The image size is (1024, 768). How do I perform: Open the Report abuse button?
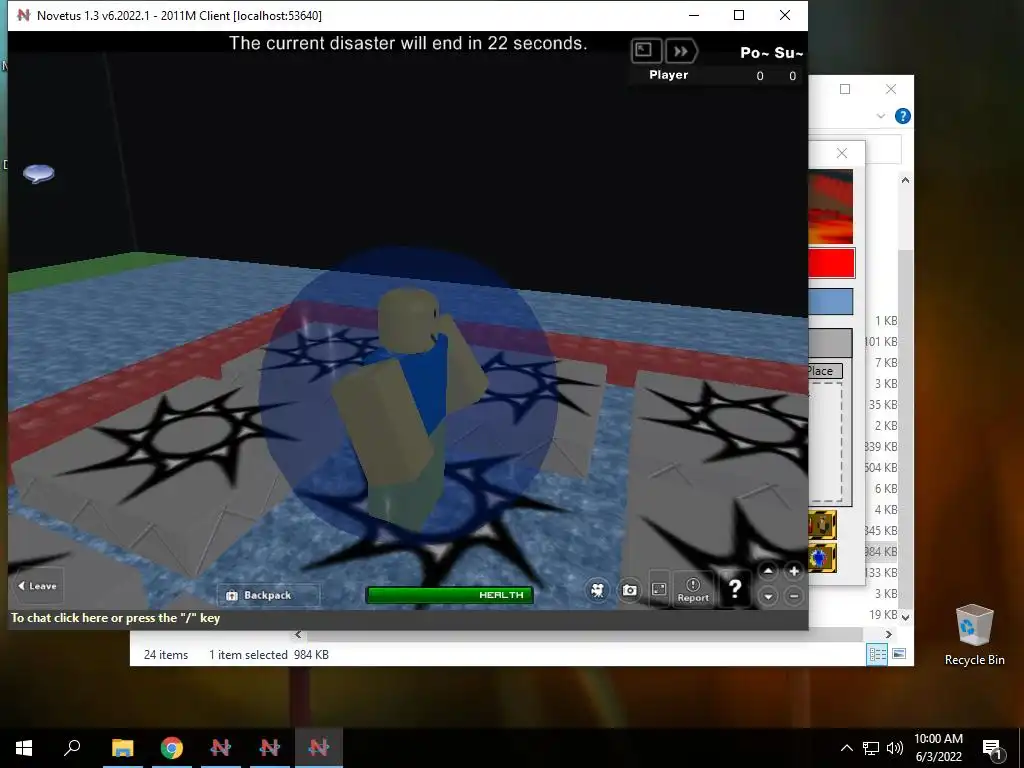click(693, 590)
